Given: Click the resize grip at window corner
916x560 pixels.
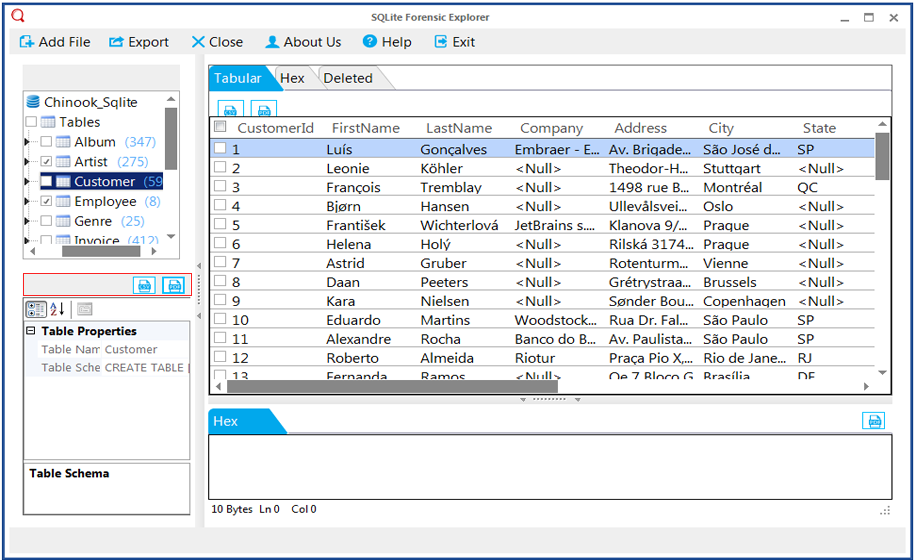Looking at the screenshot, I should click(x=885, y=510).
